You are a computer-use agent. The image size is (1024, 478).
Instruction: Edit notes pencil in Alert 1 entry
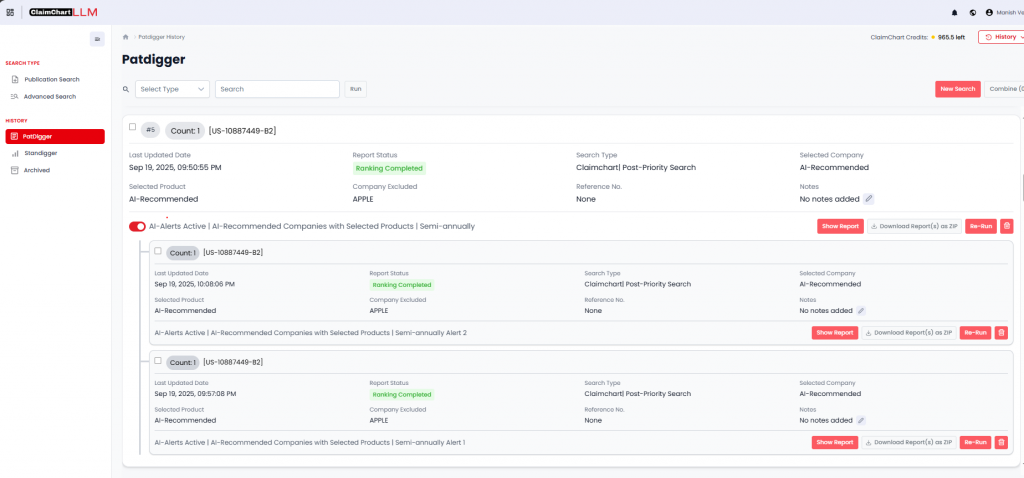click(861, 420)
